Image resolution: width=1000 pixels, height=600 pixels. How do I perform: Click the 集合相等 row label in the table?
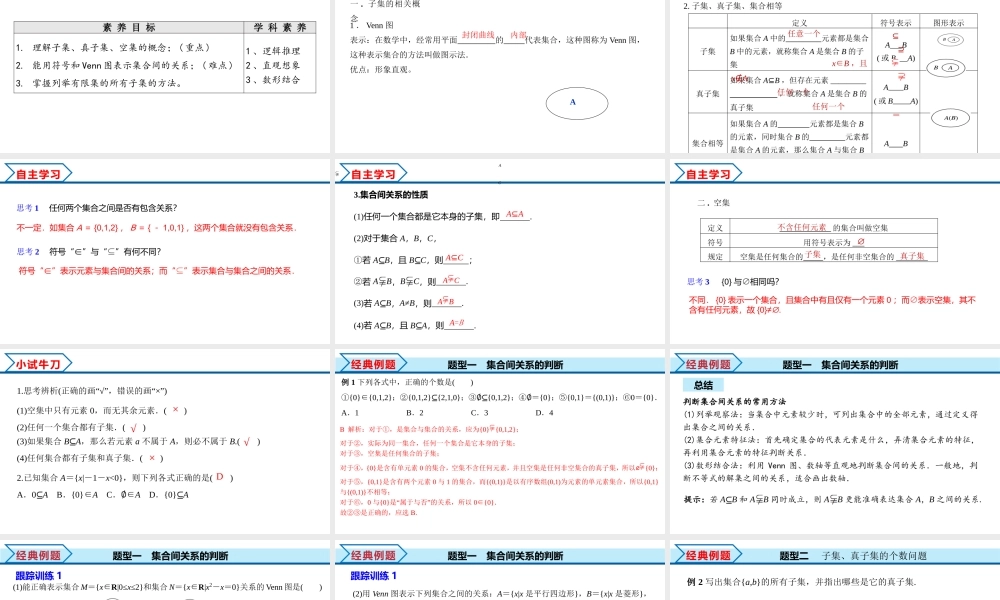pos(708,143)
